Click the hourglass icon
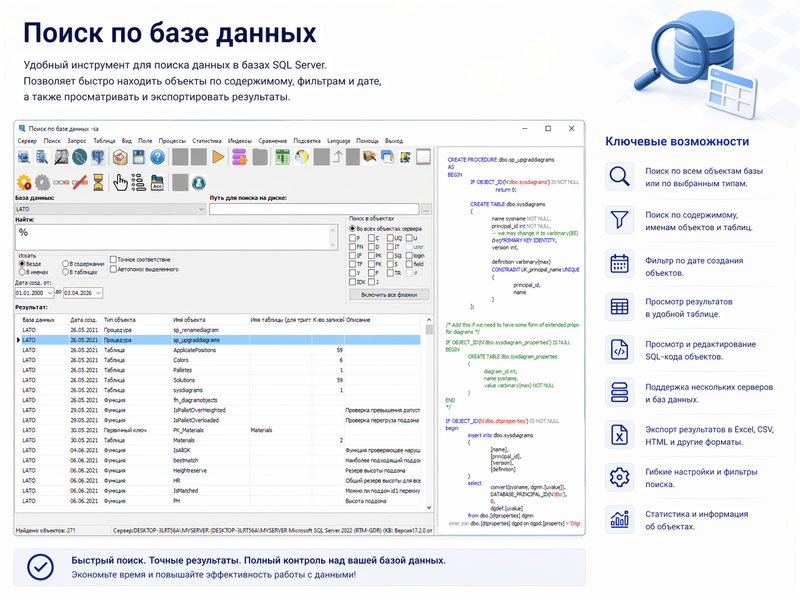The height and width of the screenshot is (600, 800). tap(98, 182)
